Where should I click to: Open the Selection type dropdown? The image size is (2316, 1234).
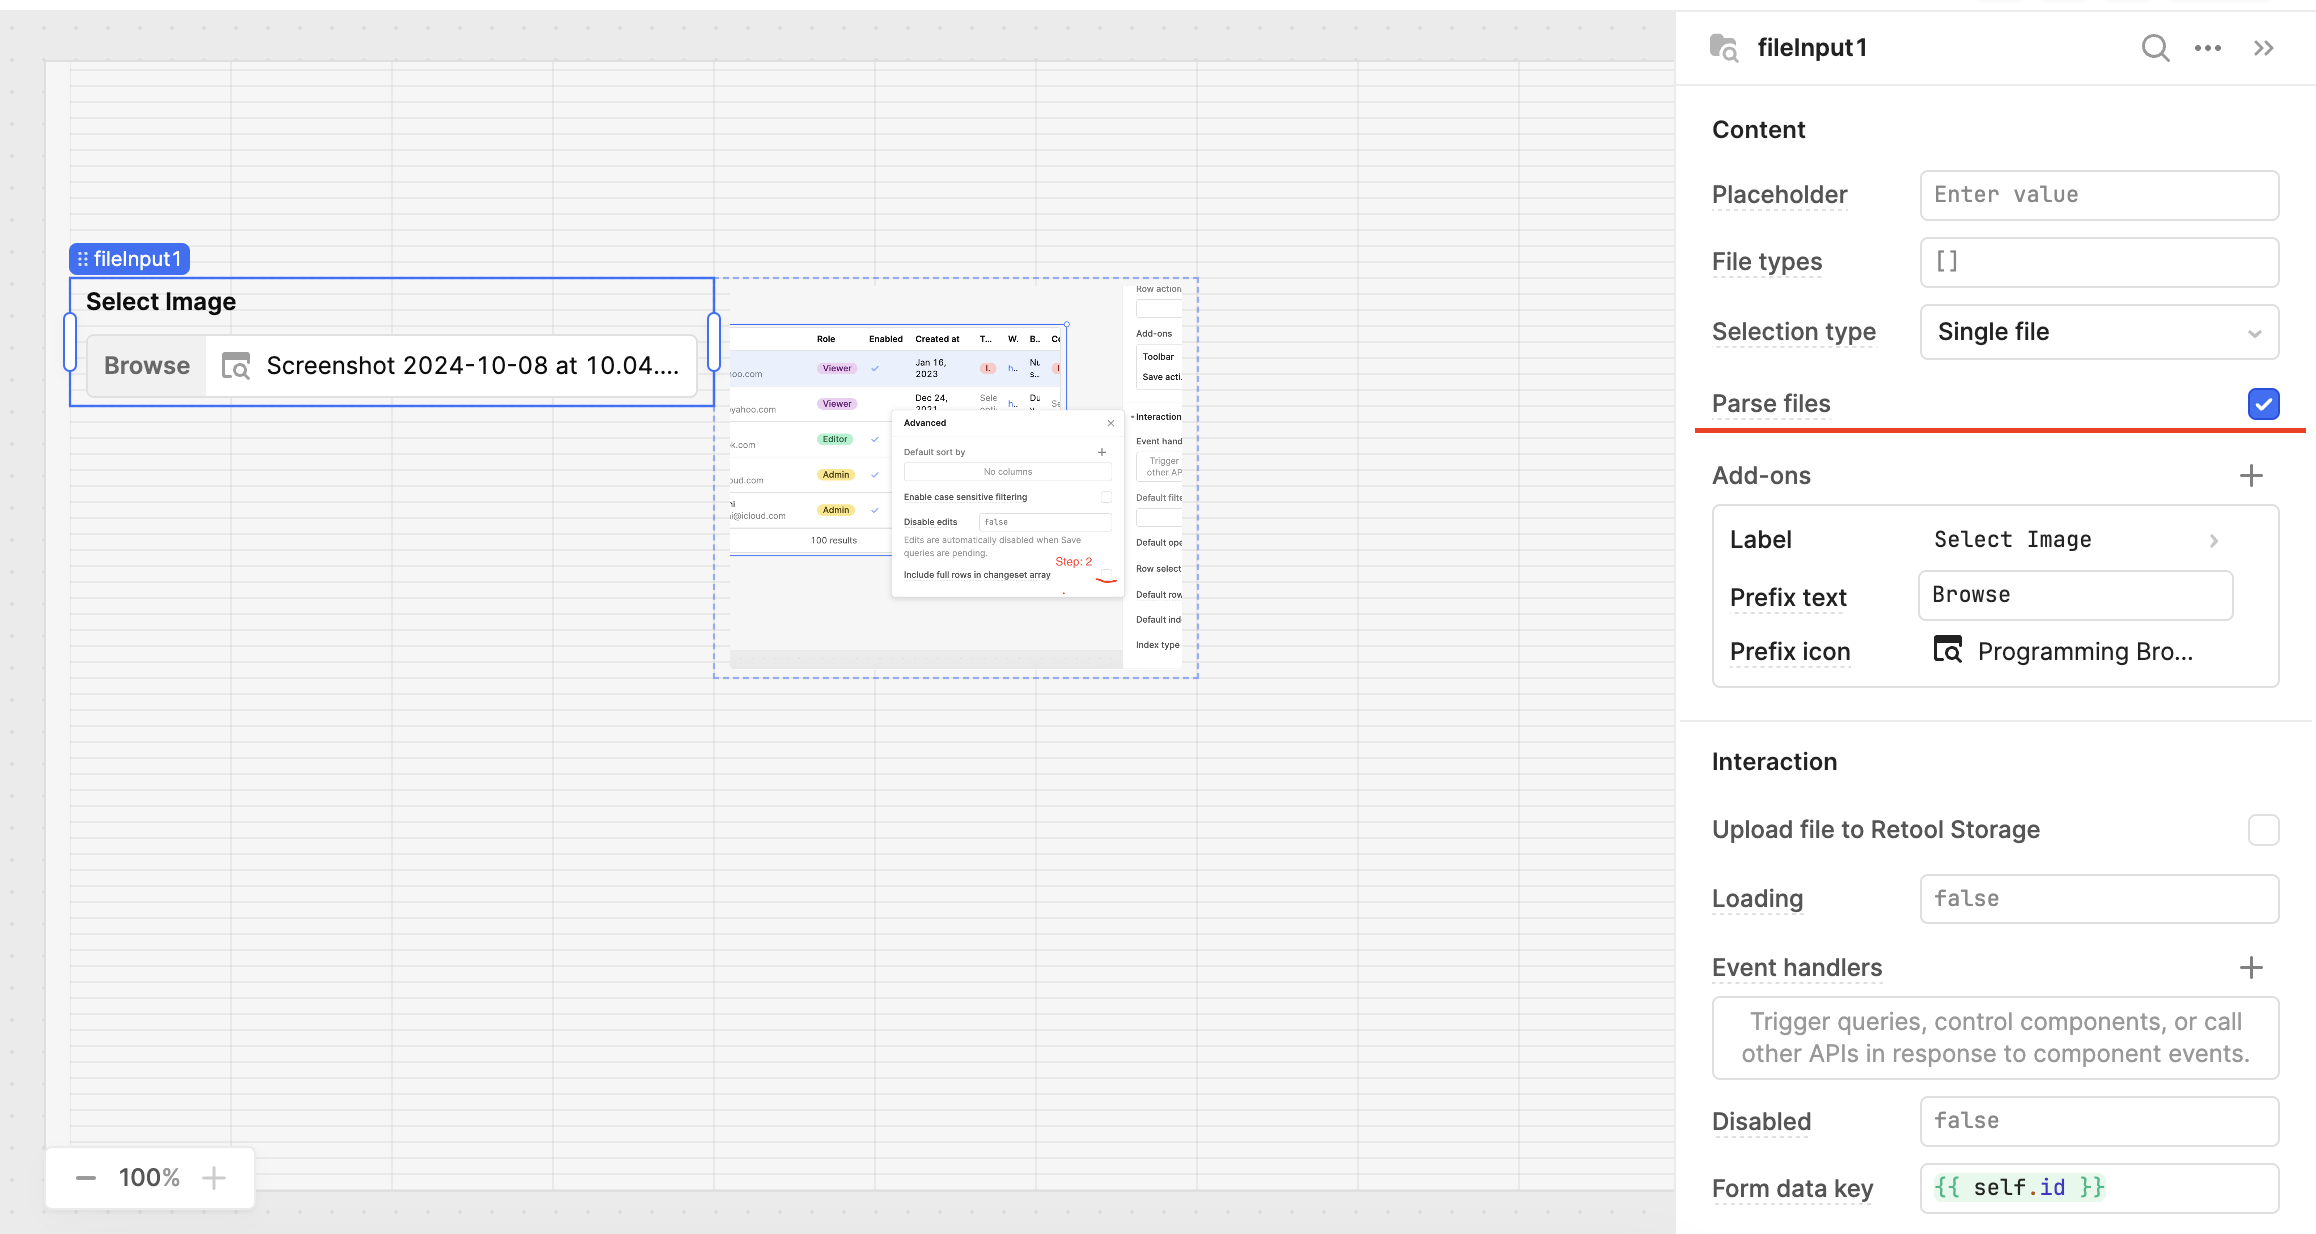(x=2099, y=332)
